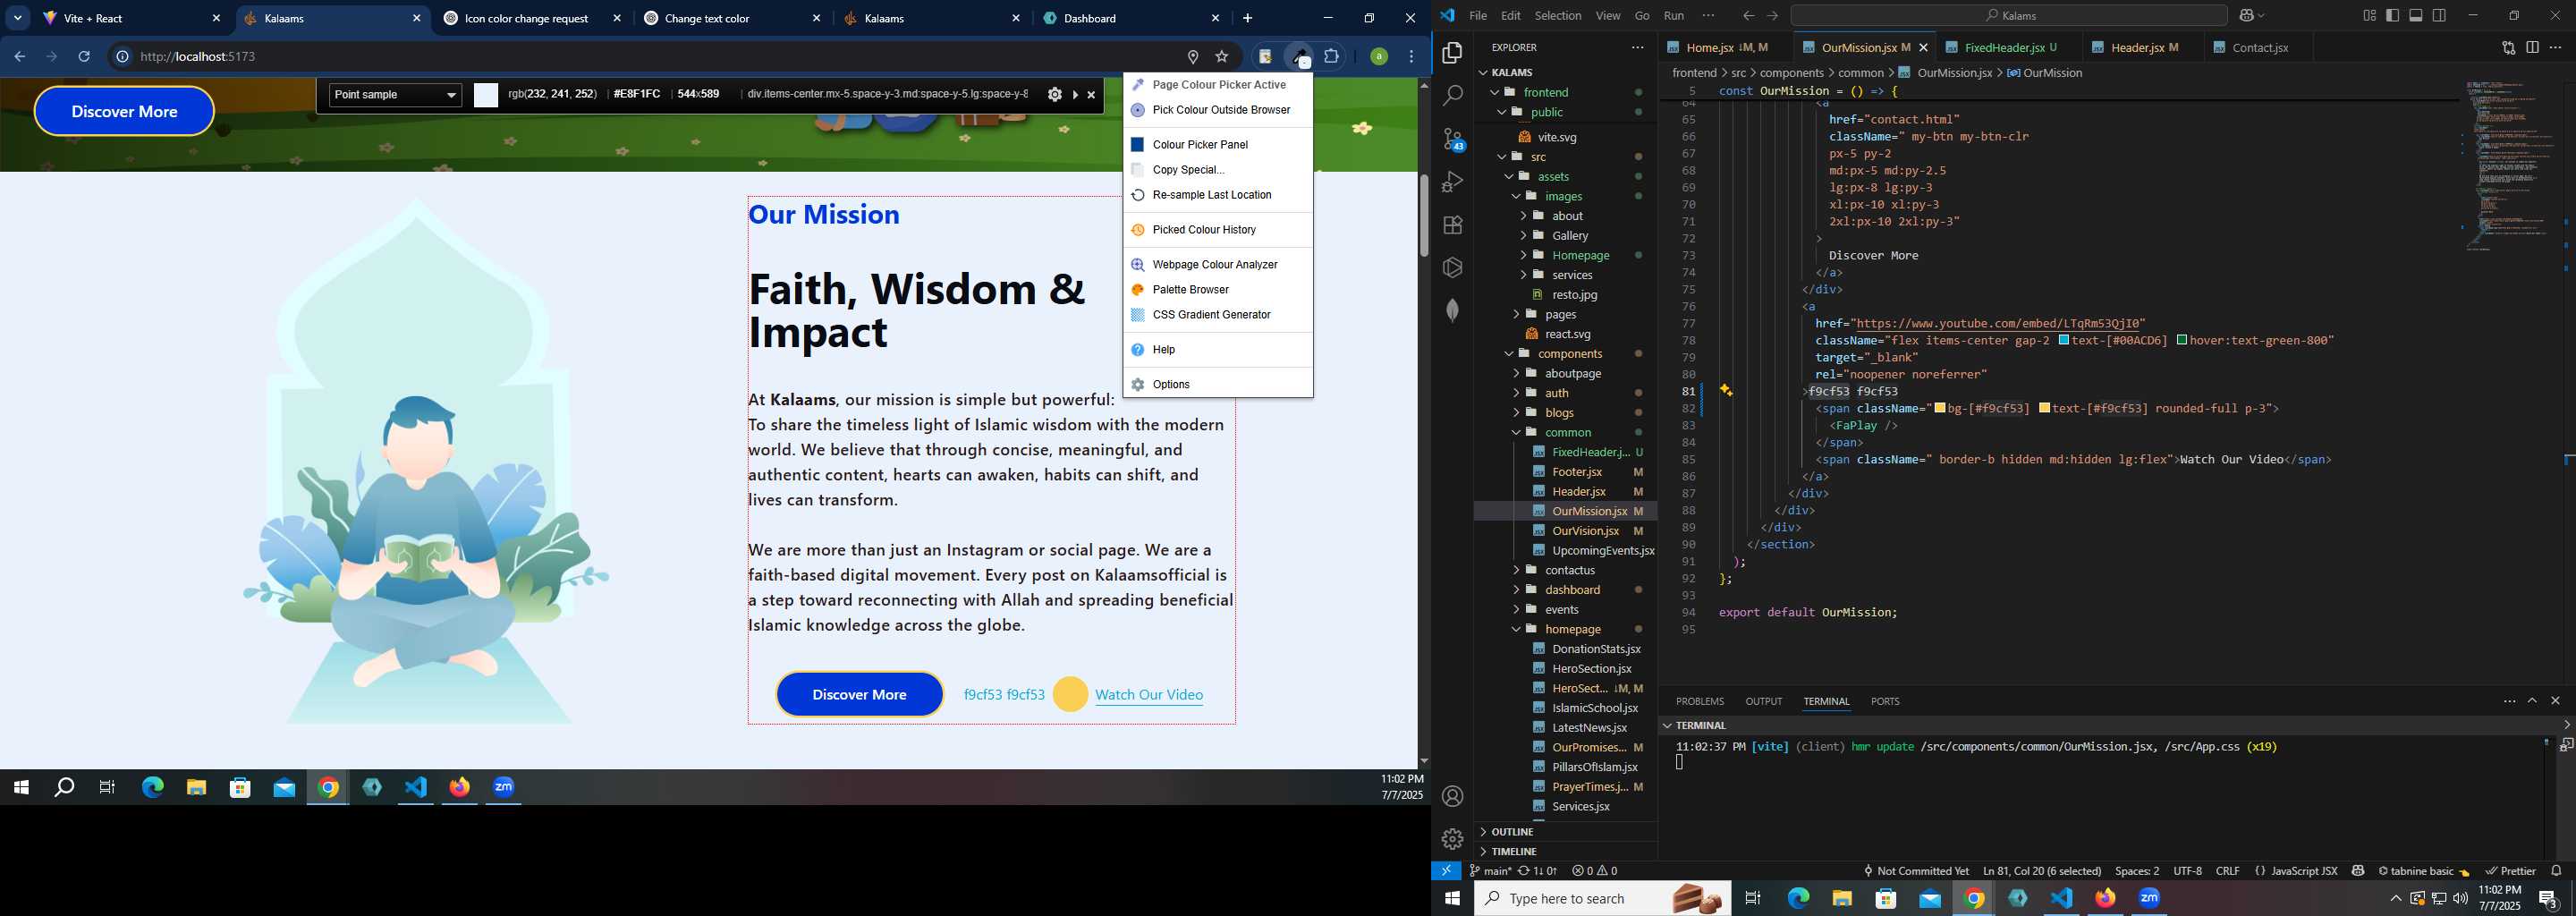
Task: Bookmark this page with the star icon
Action: 1222,56
